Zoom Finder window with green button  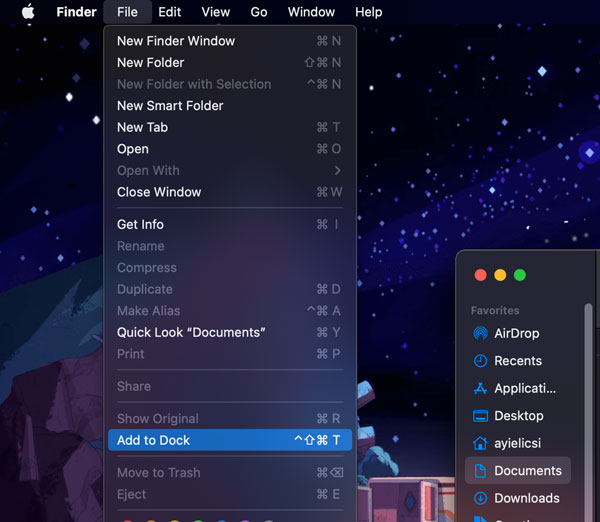click(520, 275)
